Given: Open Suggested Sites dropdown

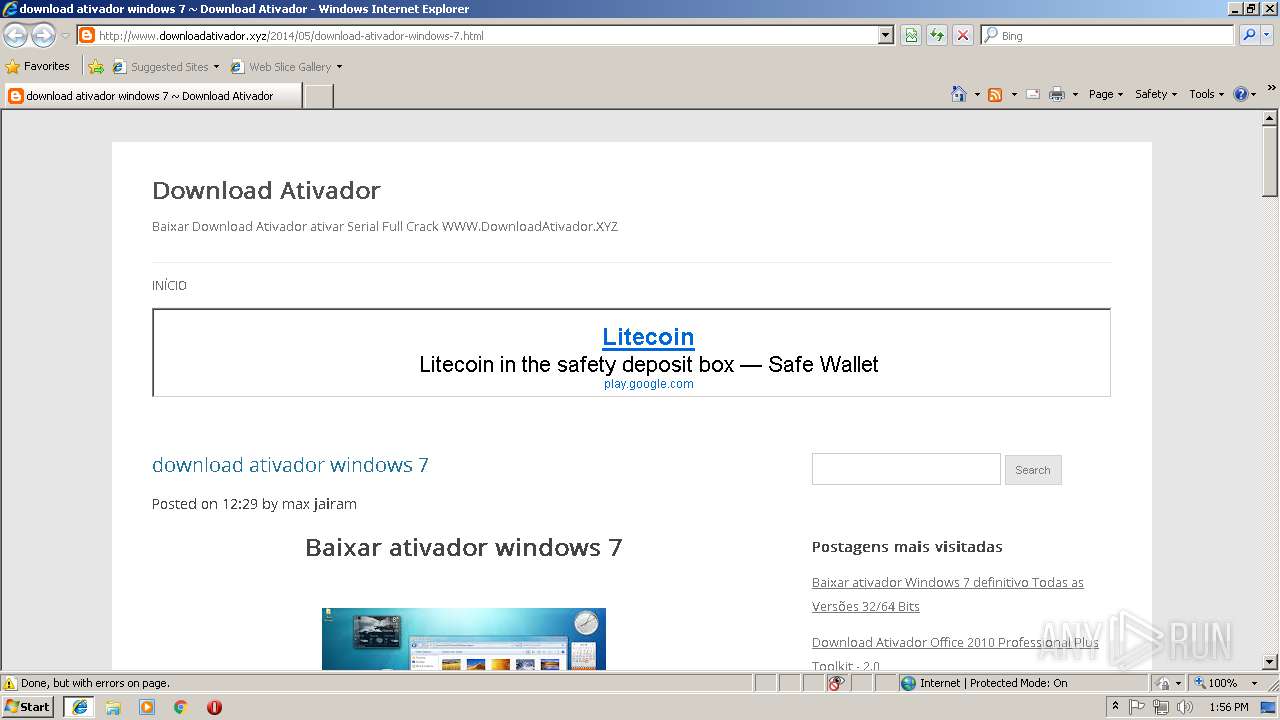Looking at the screenshot, I should 165,67.
